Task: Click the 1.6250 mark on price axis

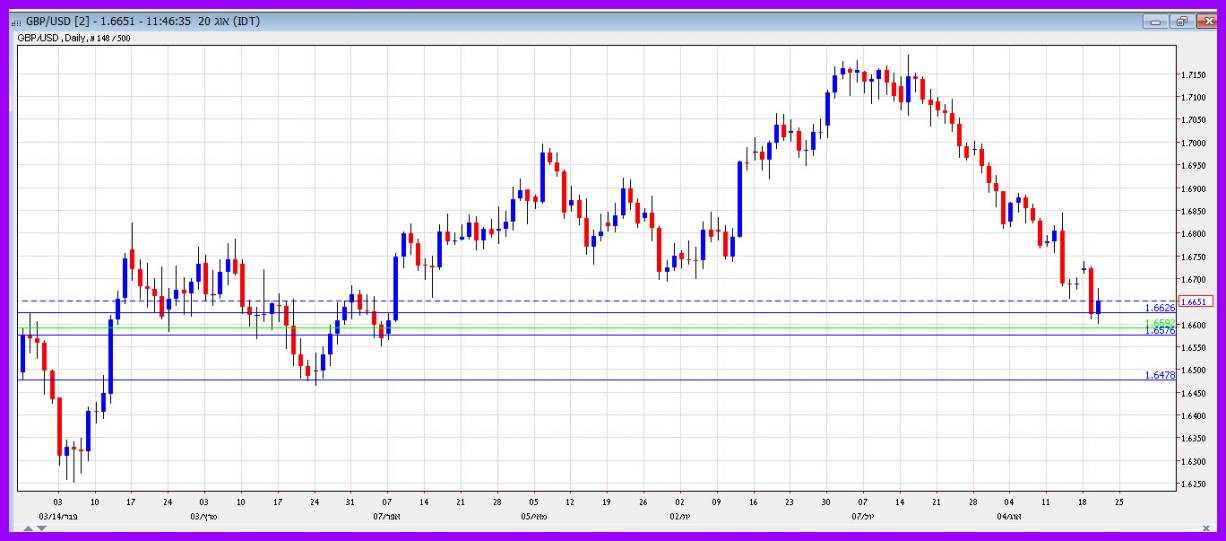Action: click(1193, 485)
